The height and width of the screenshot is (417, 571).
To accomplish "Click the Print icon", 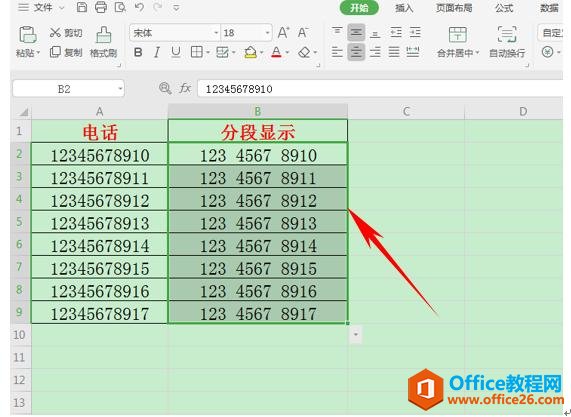I will (x=101, y=7).
